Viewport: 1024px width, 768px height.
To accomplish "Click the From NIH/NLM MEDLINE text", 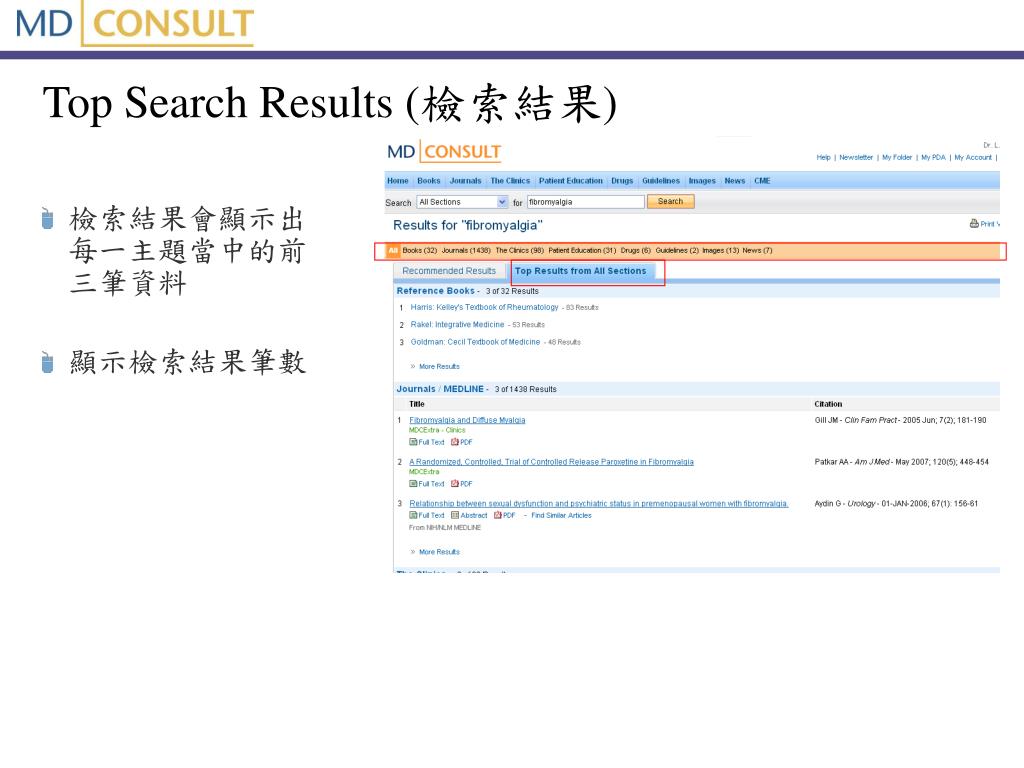I will point(445,528).
